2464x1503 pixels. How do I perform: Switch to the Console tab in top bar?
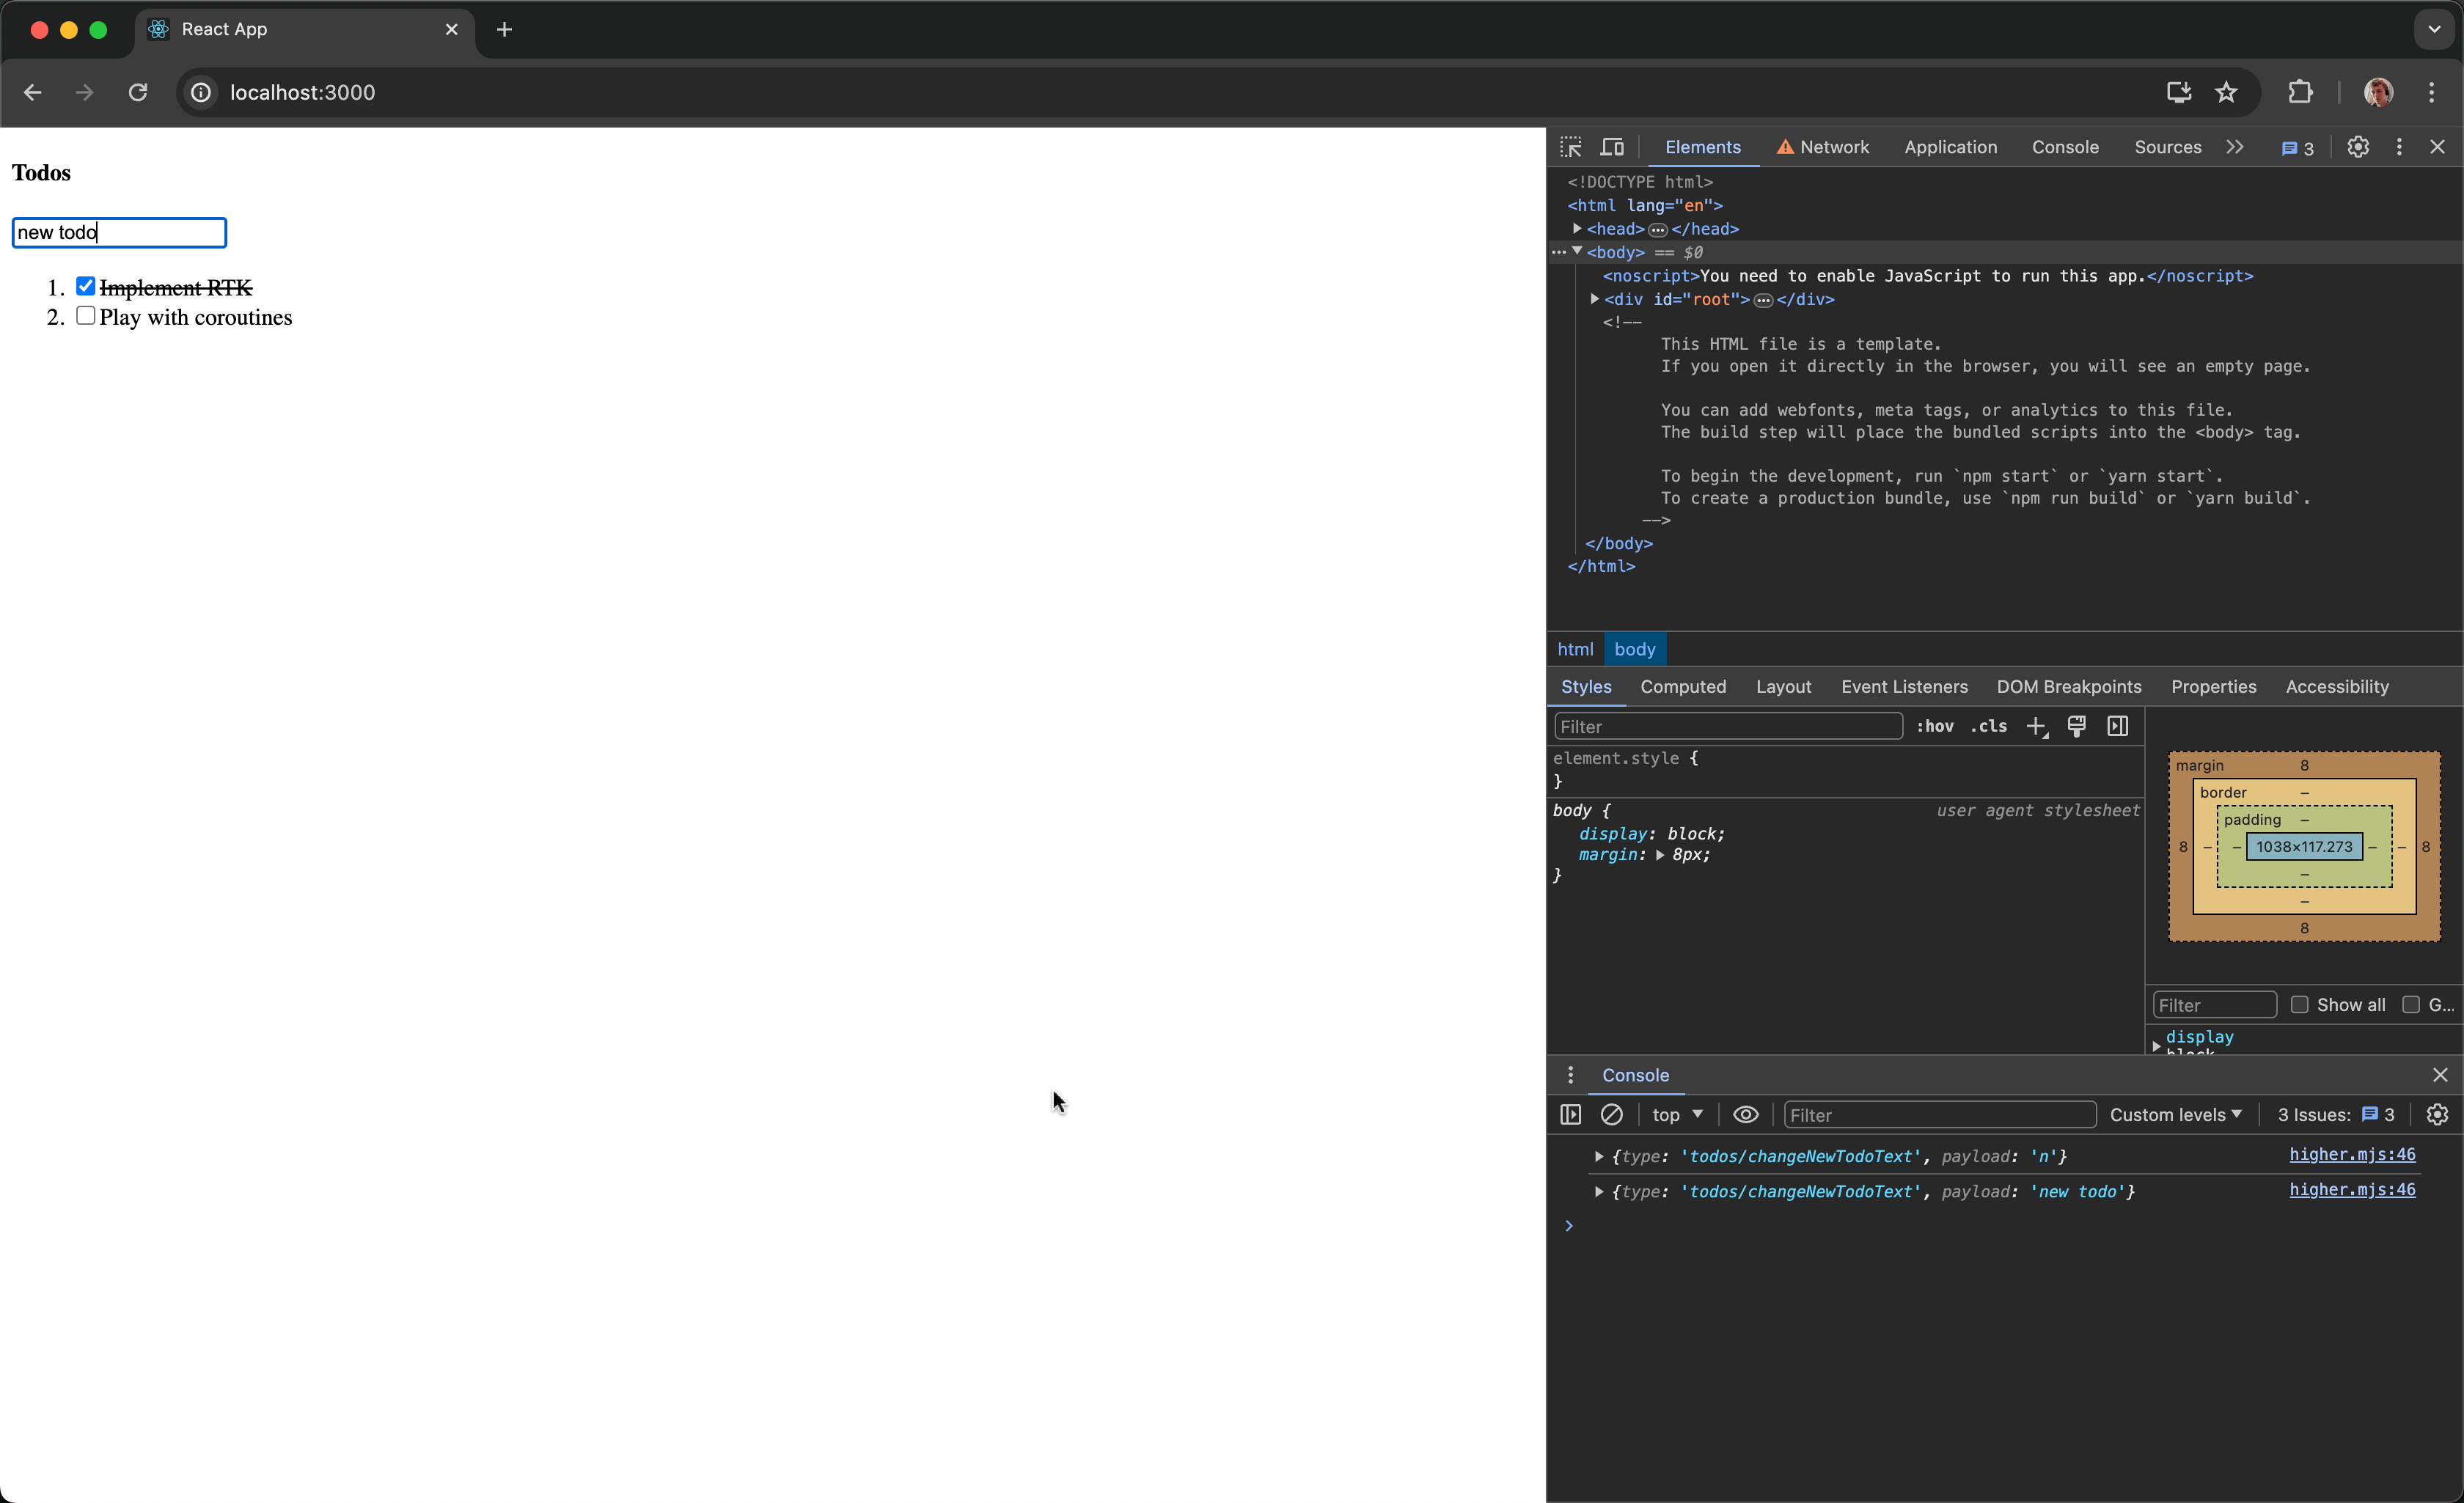coord(2065,147)
